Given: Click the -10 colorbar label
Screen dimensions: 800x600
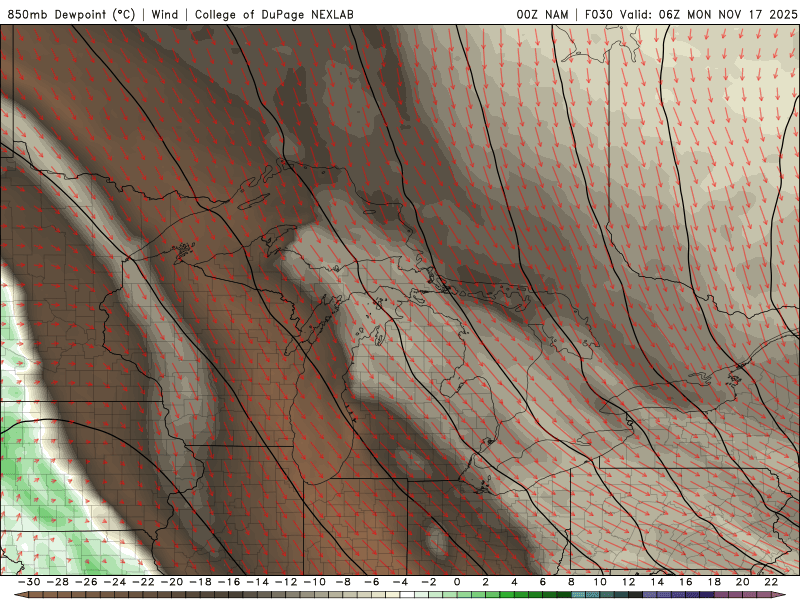Looking at the screenshot, I should [314, 582].
